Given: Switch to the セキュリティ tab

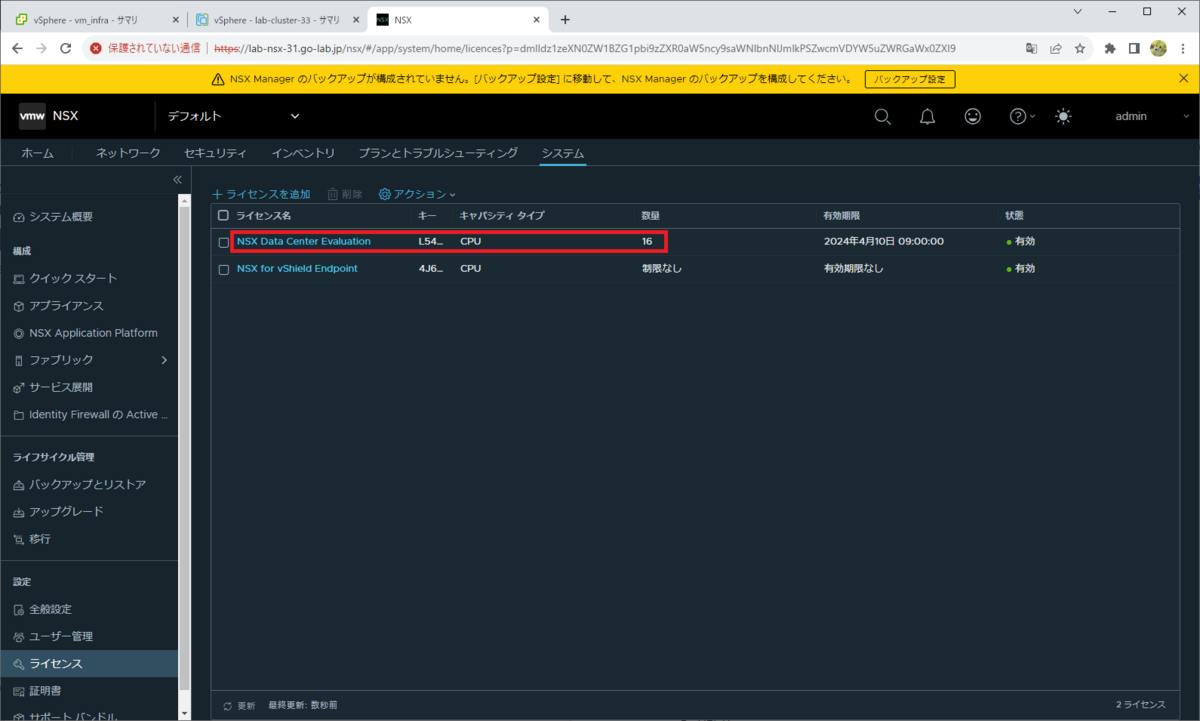Looking at the screenshot, I should [x=215, y=153].
